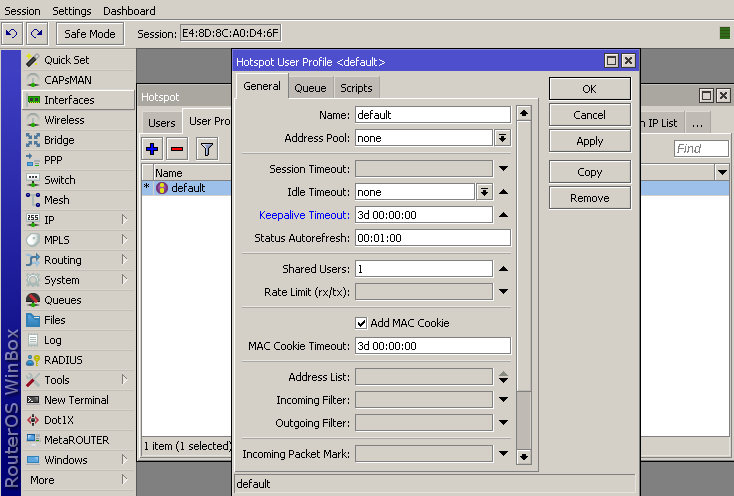Click the red minus remove icon
This screenshot has height=496, width=734.
point(177,149)
